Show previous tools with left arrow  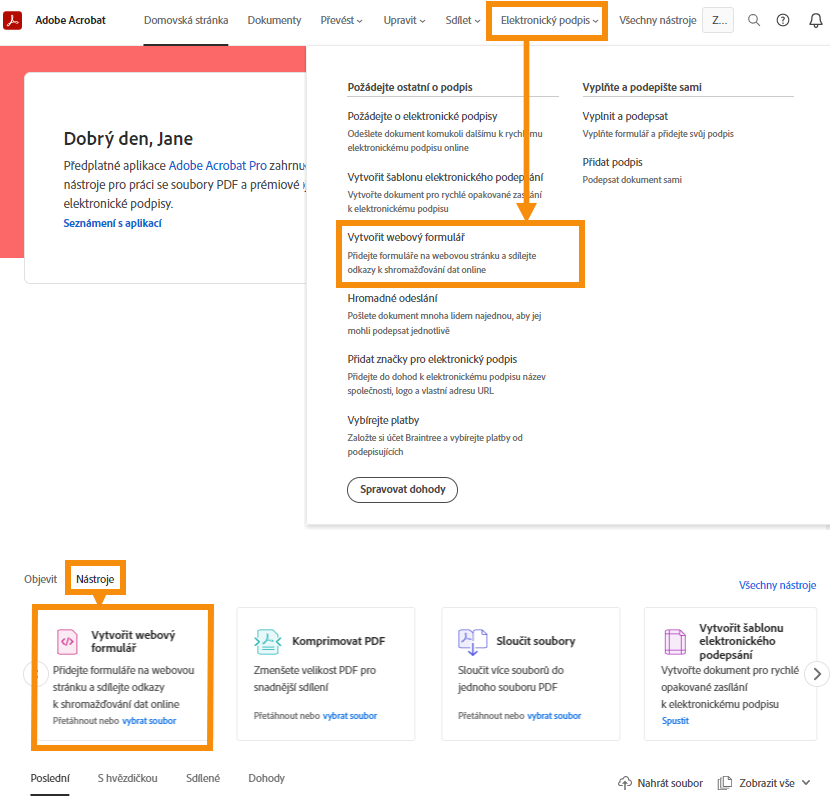(x=36, y=674)
